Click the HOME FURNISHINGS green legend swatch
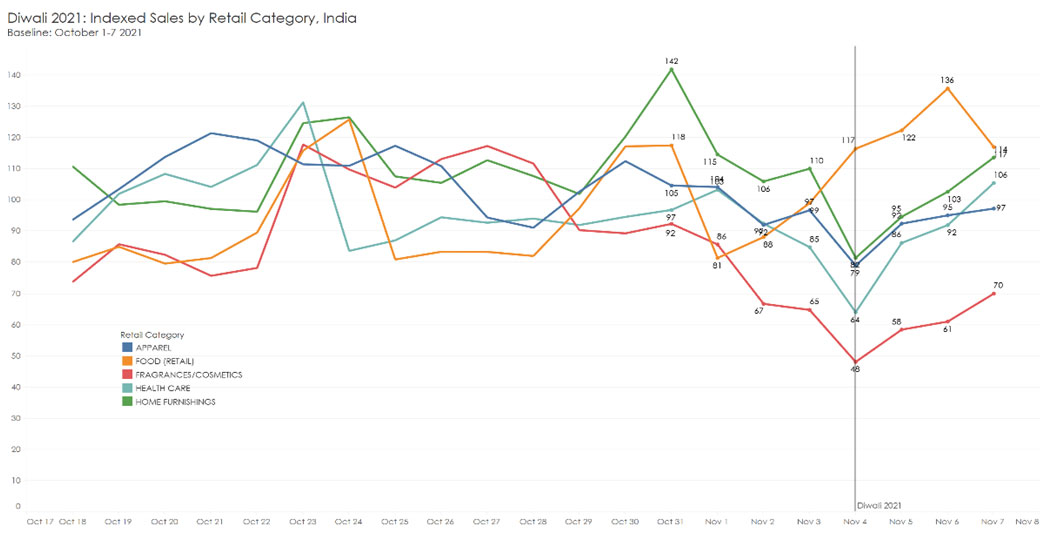The image size is (1045, 535). (x=114, y=402)
